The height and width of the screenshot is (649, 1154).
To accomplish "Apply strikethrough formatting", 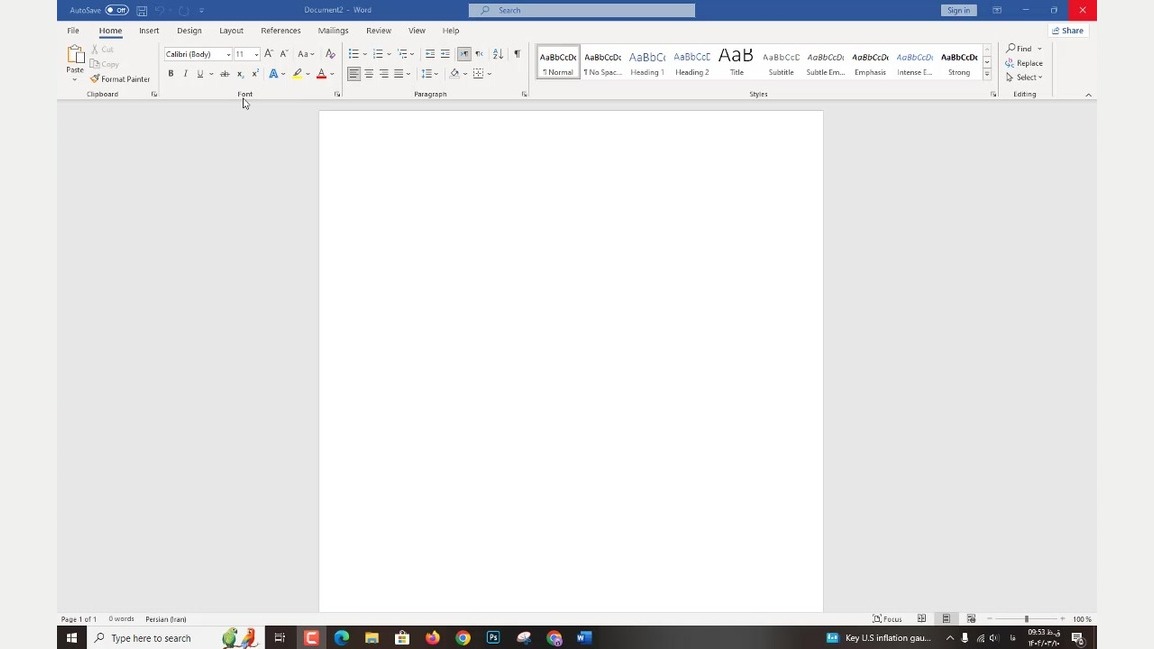I will click(224, 74).
